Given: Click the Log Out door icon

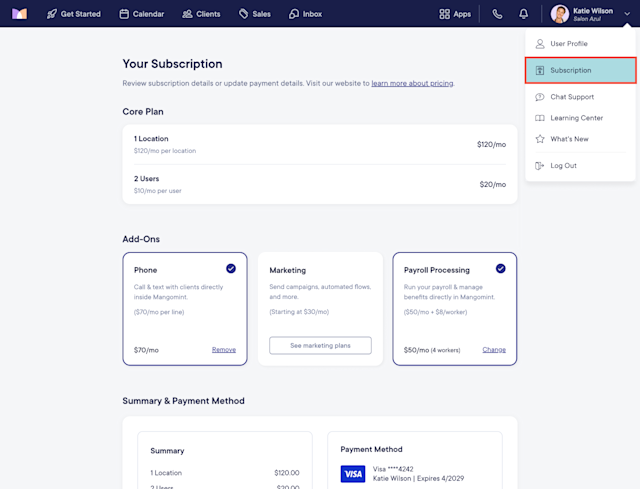Looking at the screenshot, I should [x=540, y=165].
